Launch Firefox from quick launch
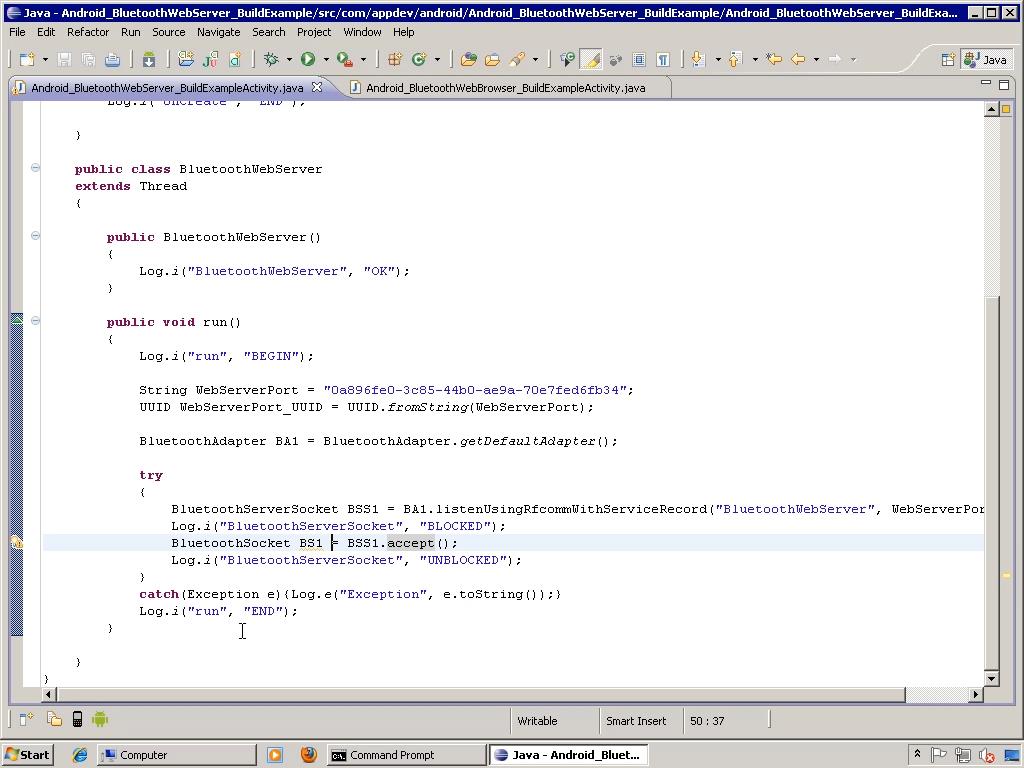This screenshot has height=768, width=1024. 308,755
